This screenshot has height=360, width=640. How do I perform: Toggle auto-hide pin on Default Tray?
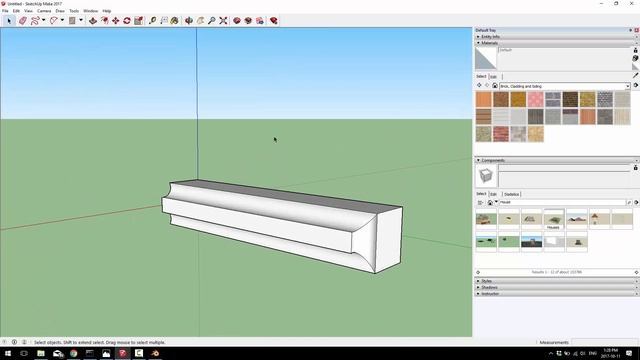(x=631, y=30)
